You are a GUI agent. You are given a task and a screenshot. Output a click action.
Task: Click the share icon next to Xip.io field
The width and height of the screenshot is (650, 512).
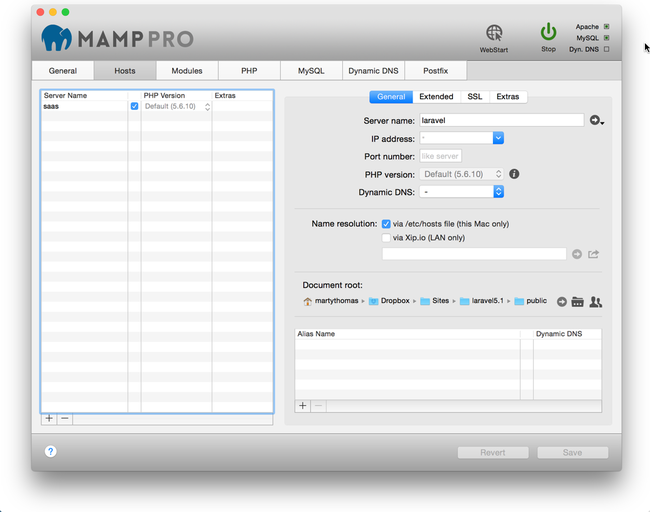tap(594, 254)
